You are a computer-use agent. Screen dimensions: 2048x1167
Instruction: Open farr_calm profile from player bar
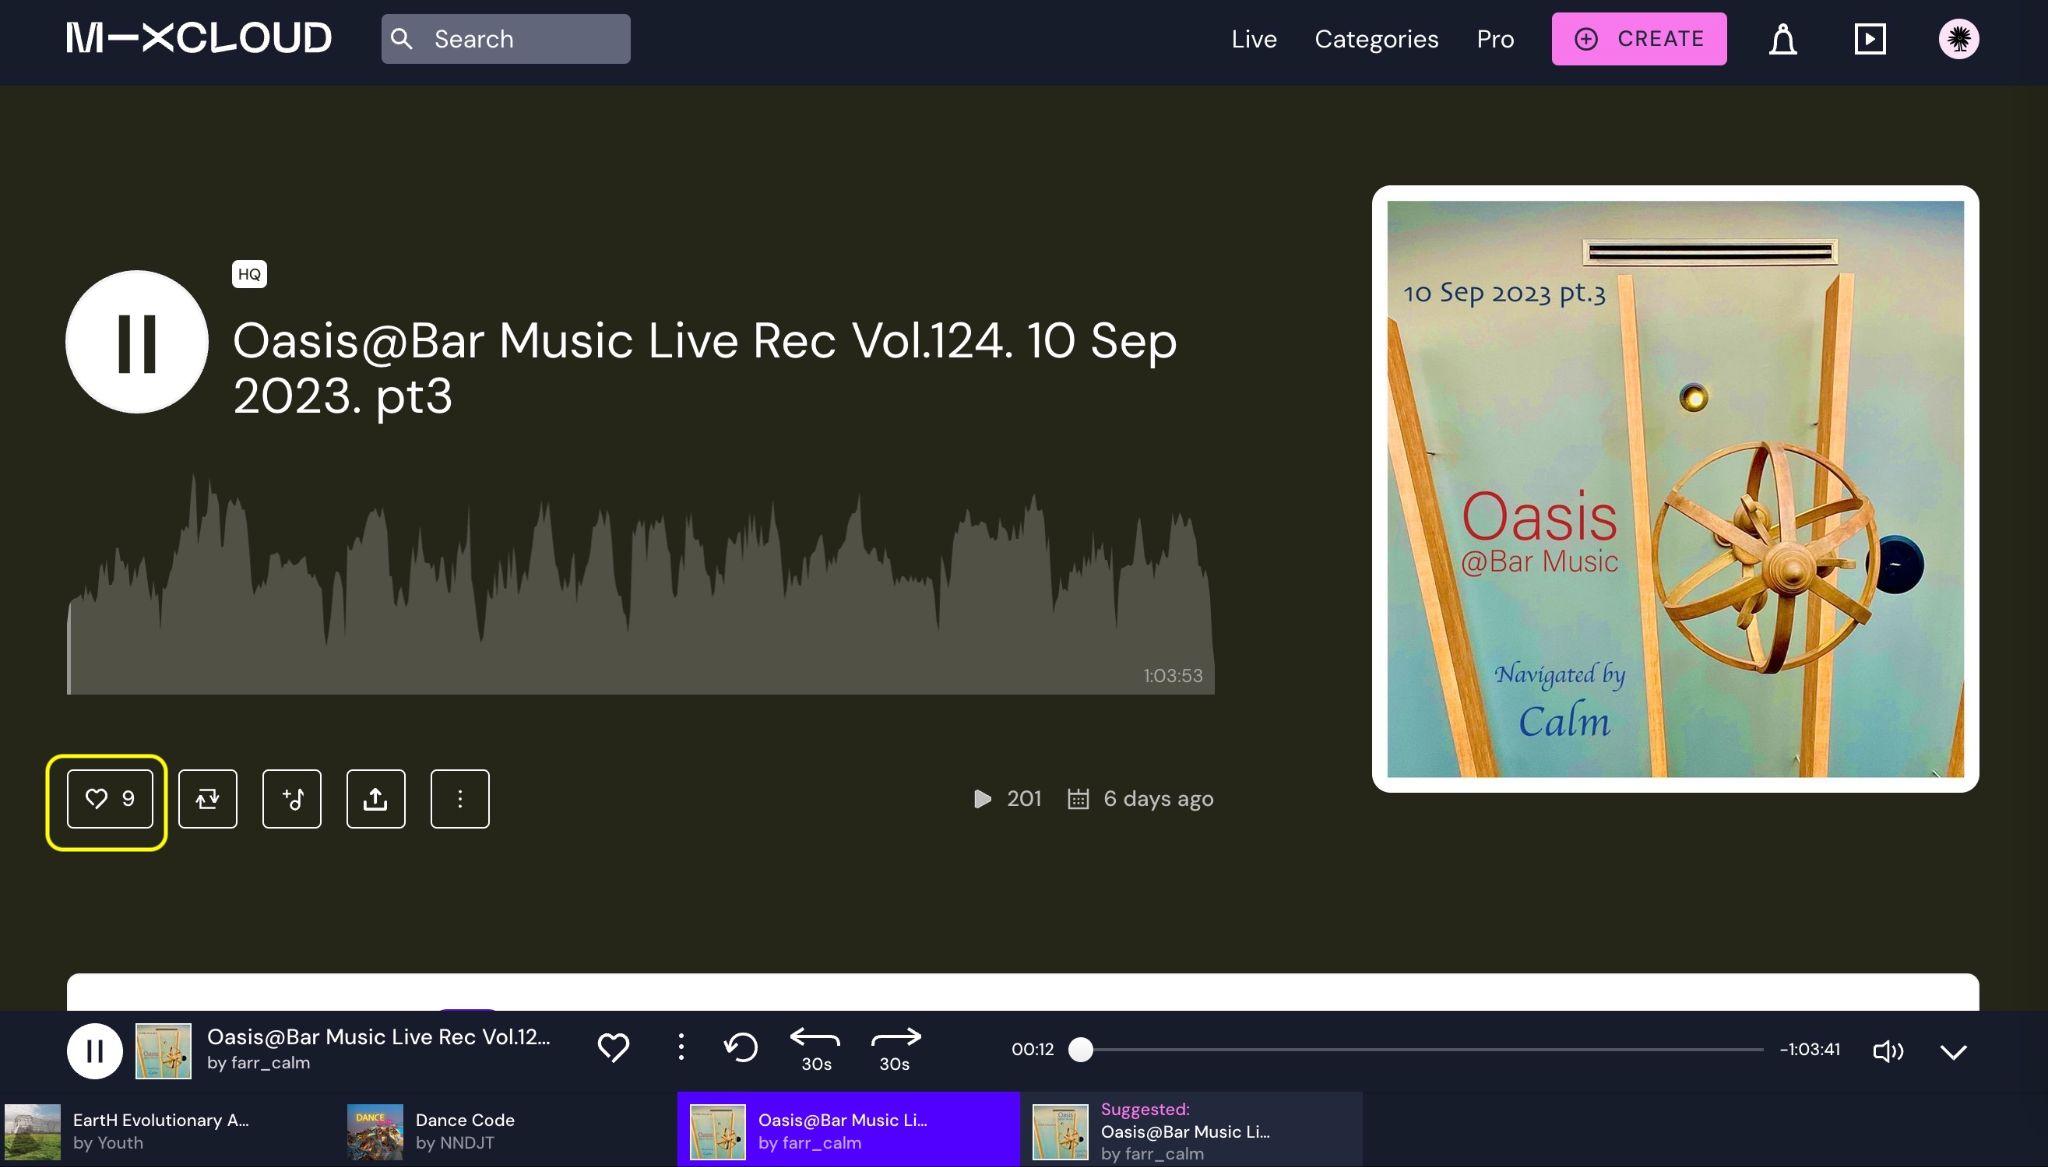(x=258, y=1063)
